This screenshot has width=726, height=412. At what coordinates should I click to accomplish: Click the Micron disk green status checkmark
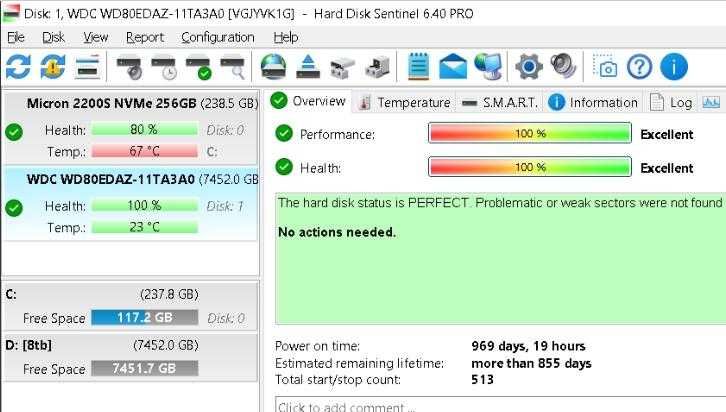coord(14,132)
